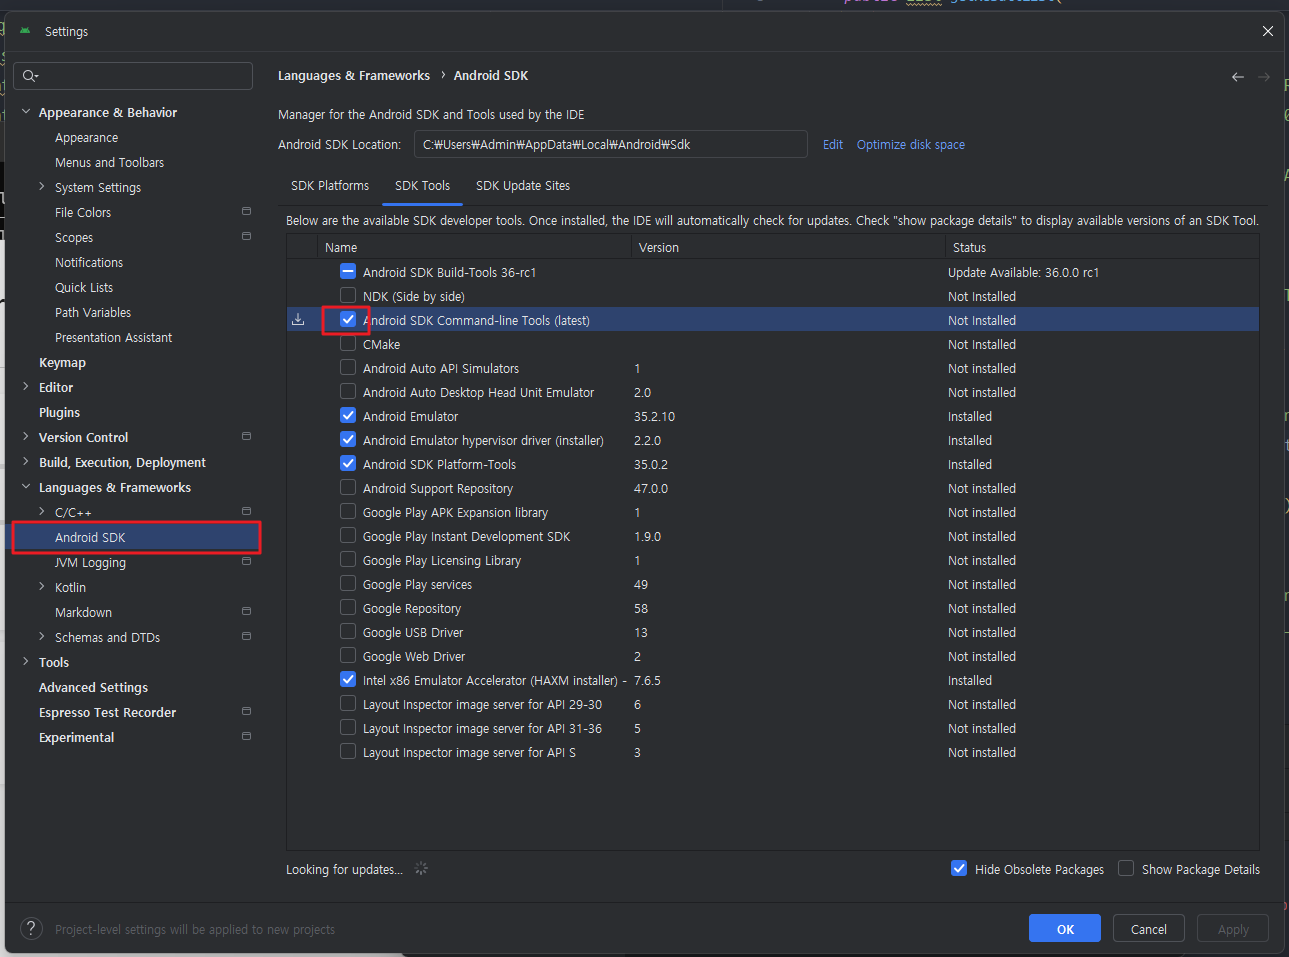Image resolution: width=1289 pixels, height=957 pixels.
Task: Click the project-level icon next to Experimental
Action: tap(246, 737)
